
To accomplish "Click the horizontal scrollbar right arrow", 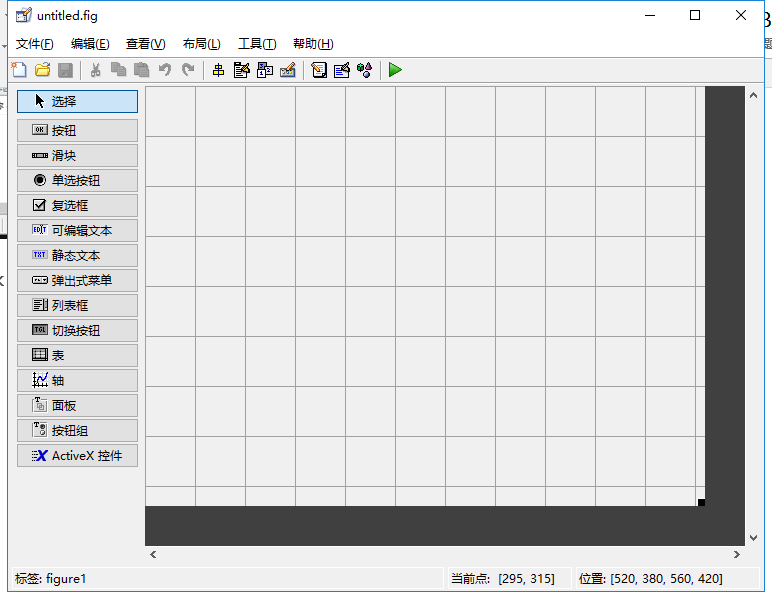I will (737, 555).
